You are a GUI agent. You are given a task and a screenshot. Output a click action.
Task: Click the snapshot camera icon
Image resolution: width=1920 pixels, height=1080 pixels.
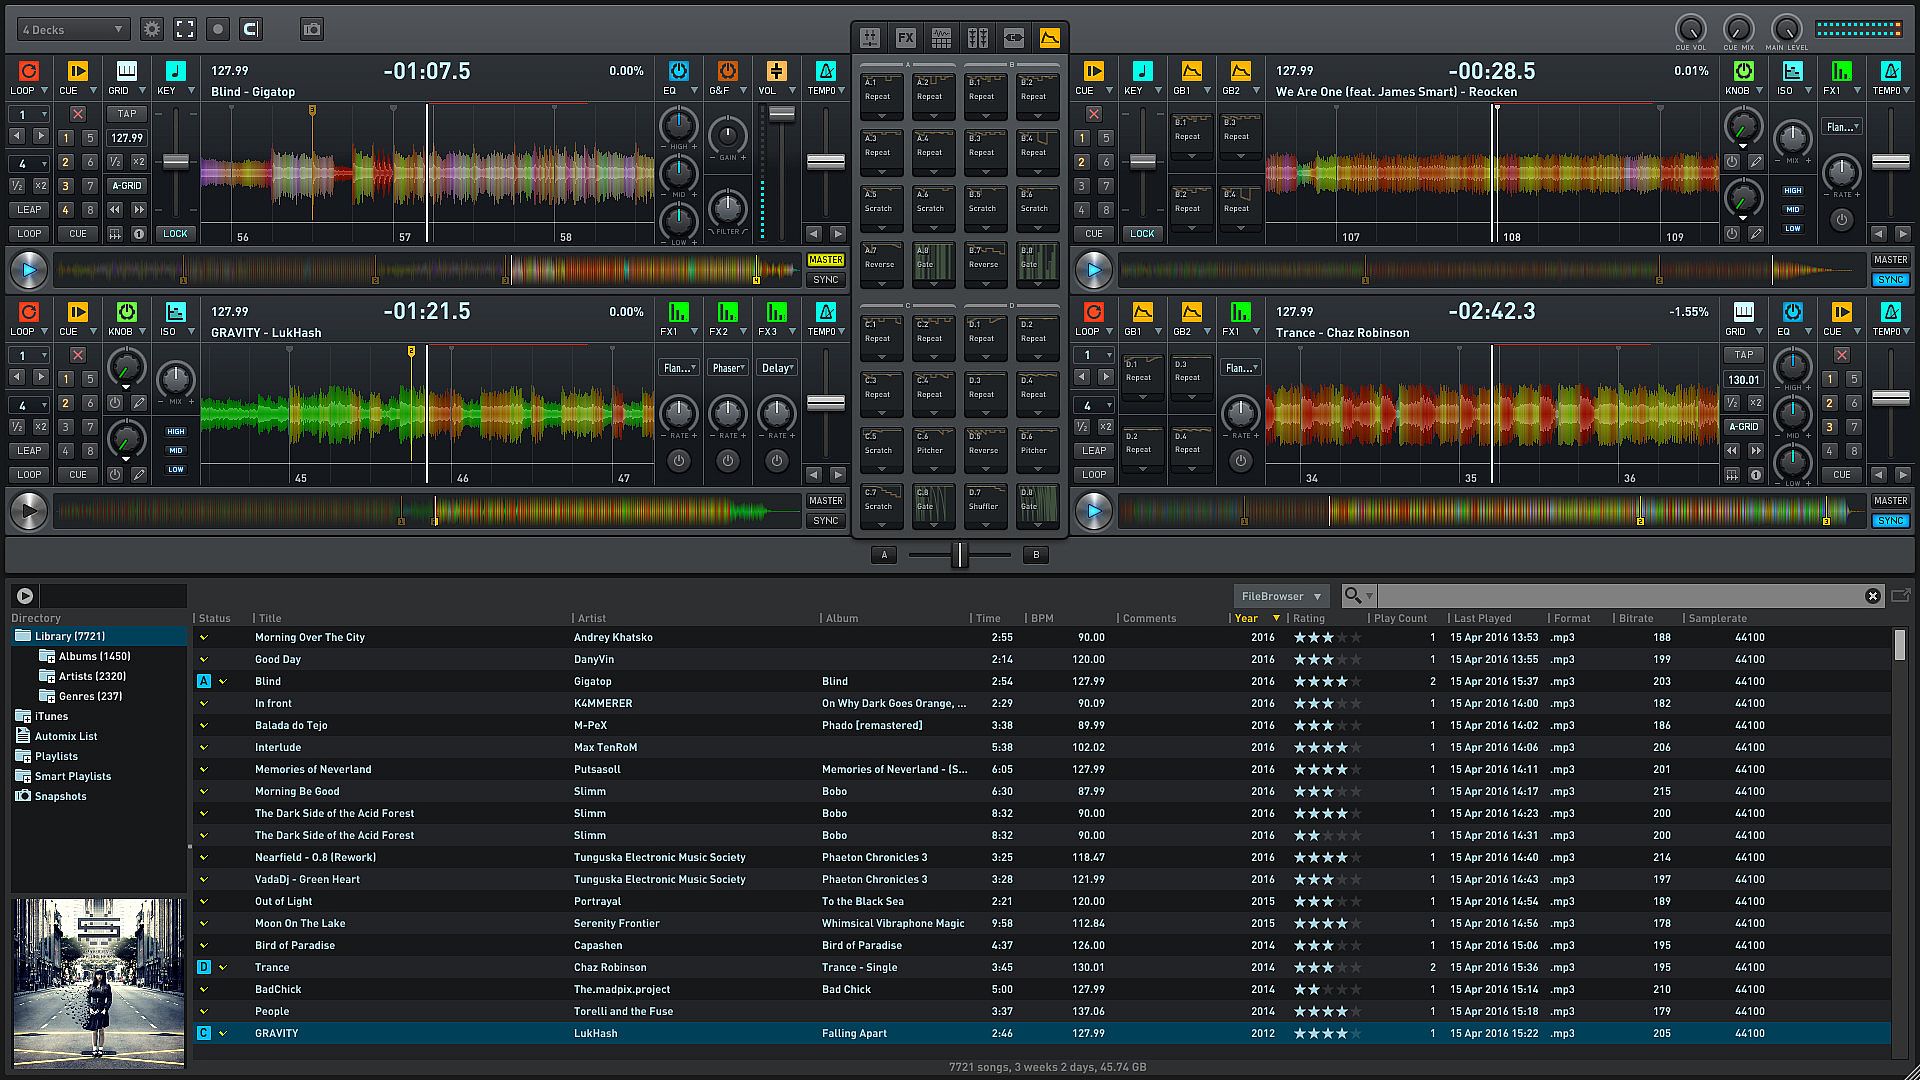(312, 30)
